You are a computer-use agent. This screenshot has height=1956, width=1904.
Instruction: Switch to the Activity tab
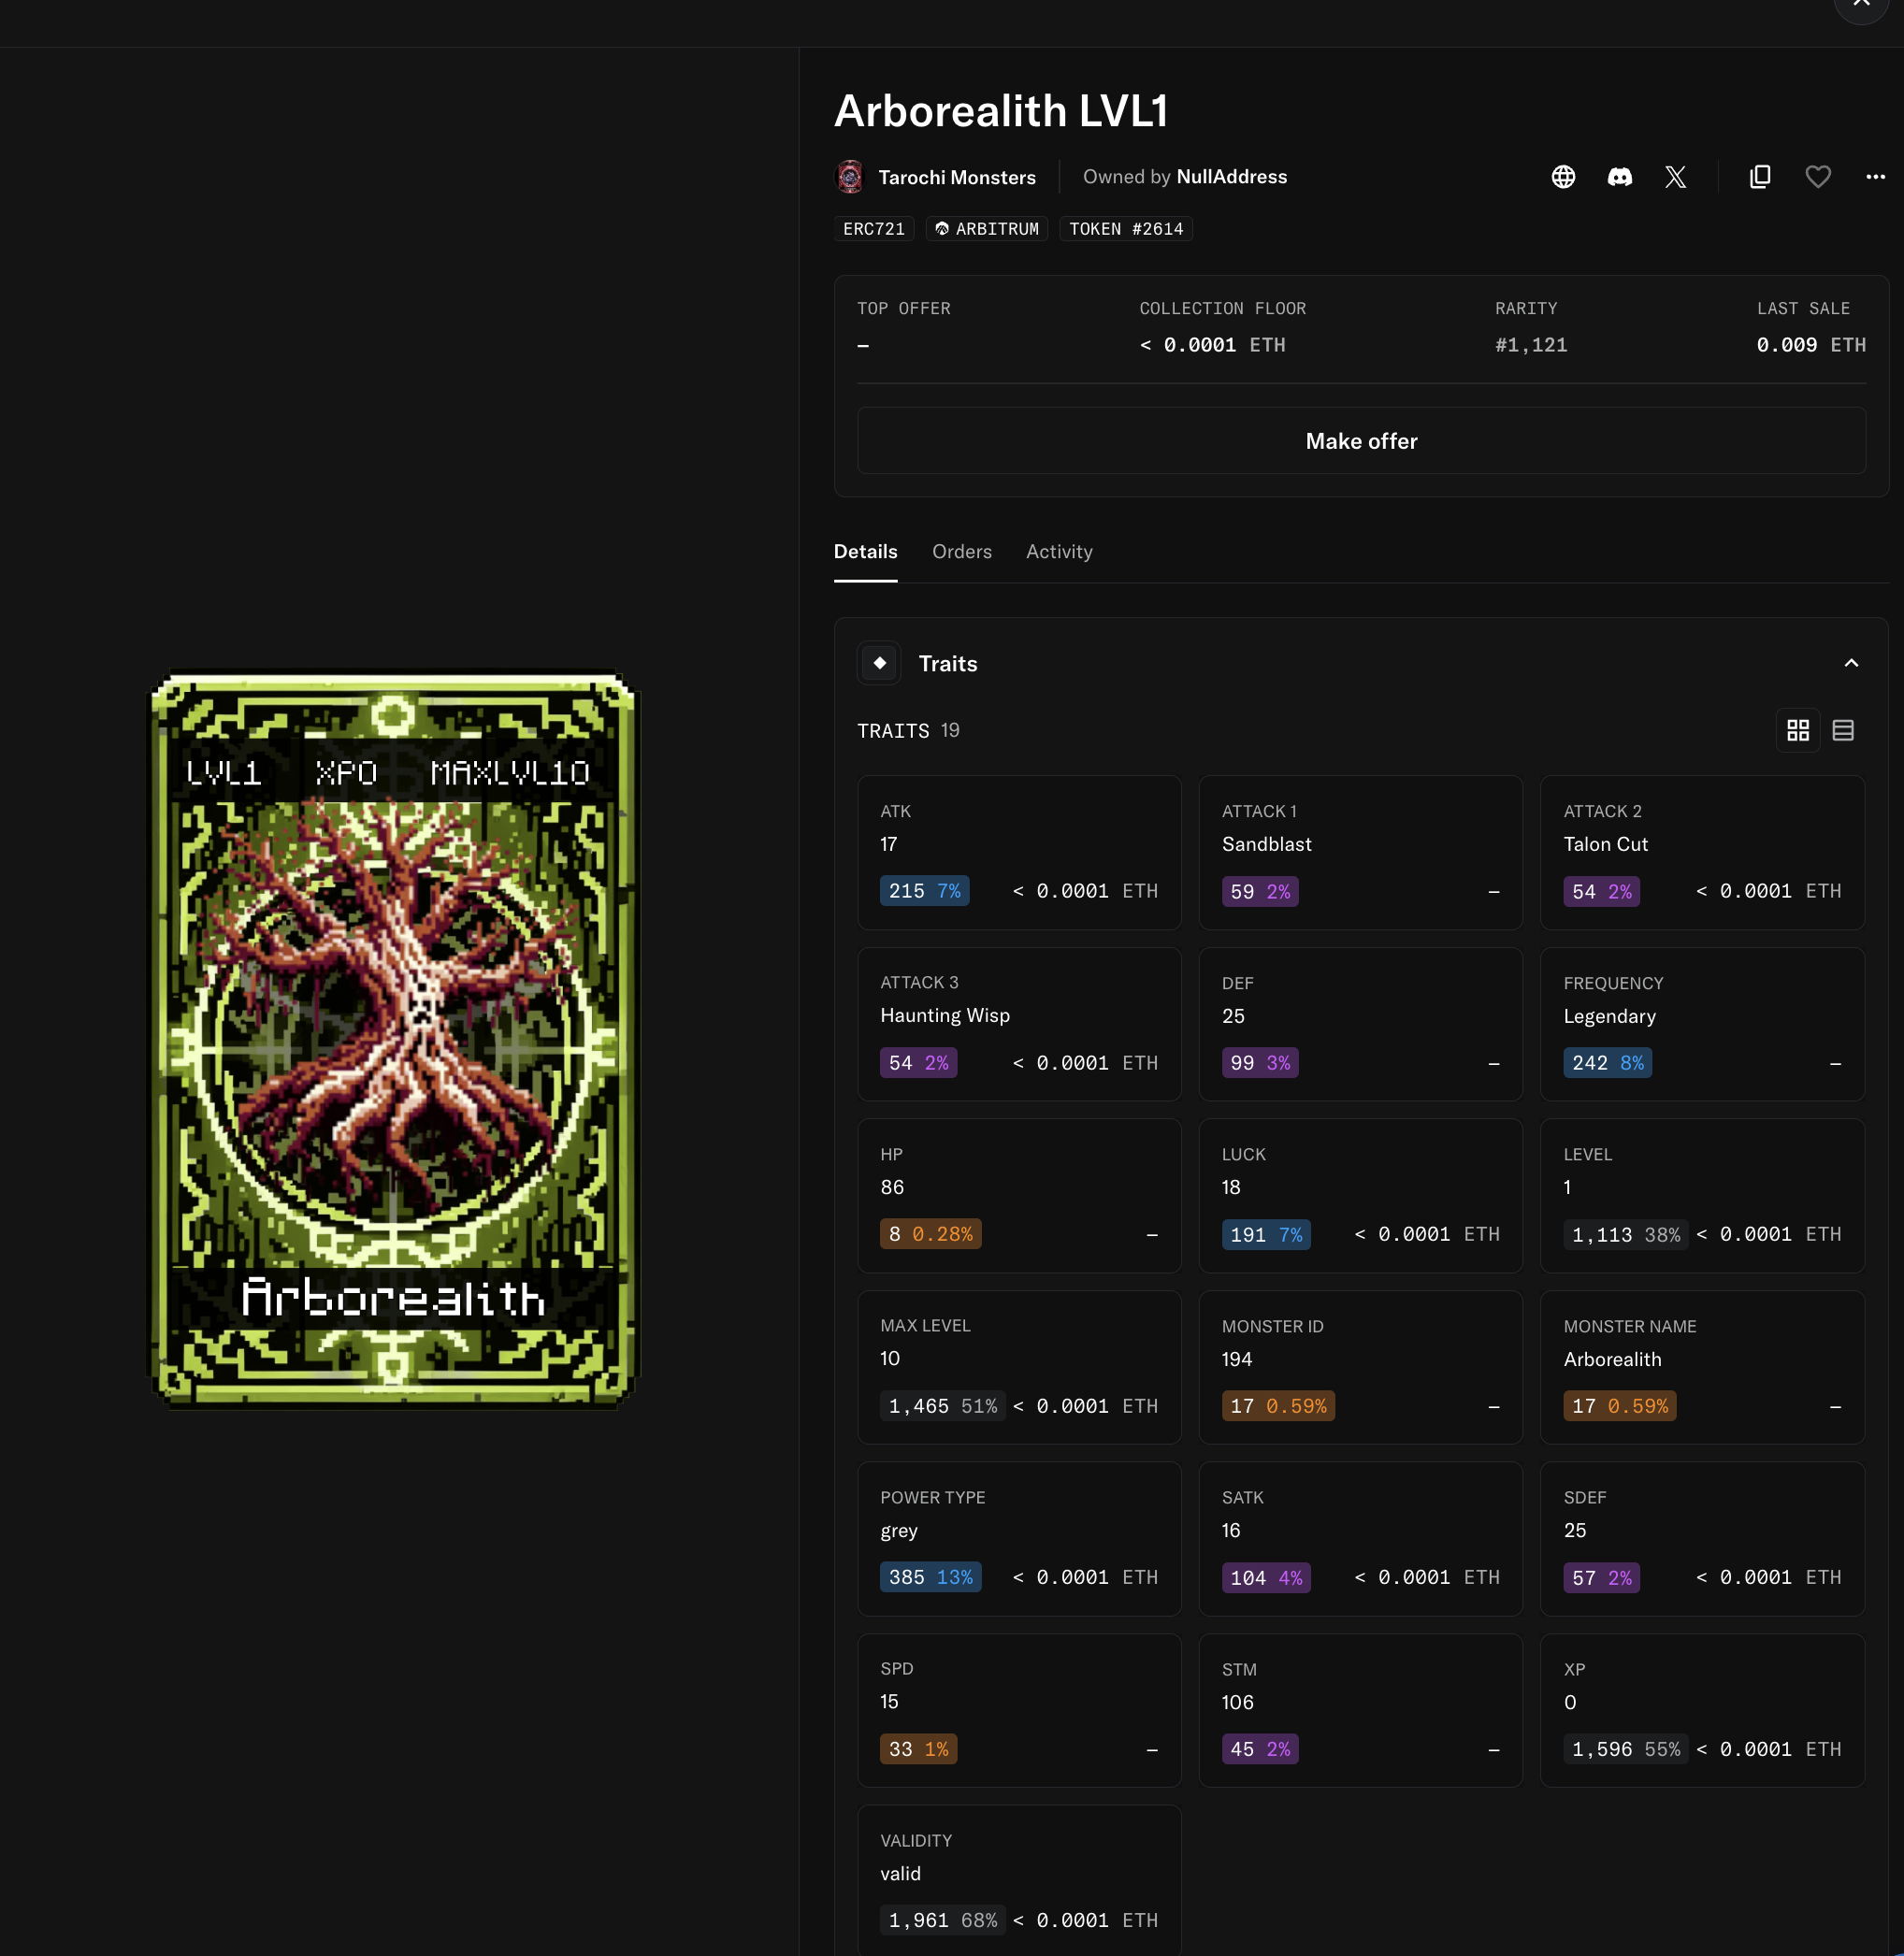1058,552
